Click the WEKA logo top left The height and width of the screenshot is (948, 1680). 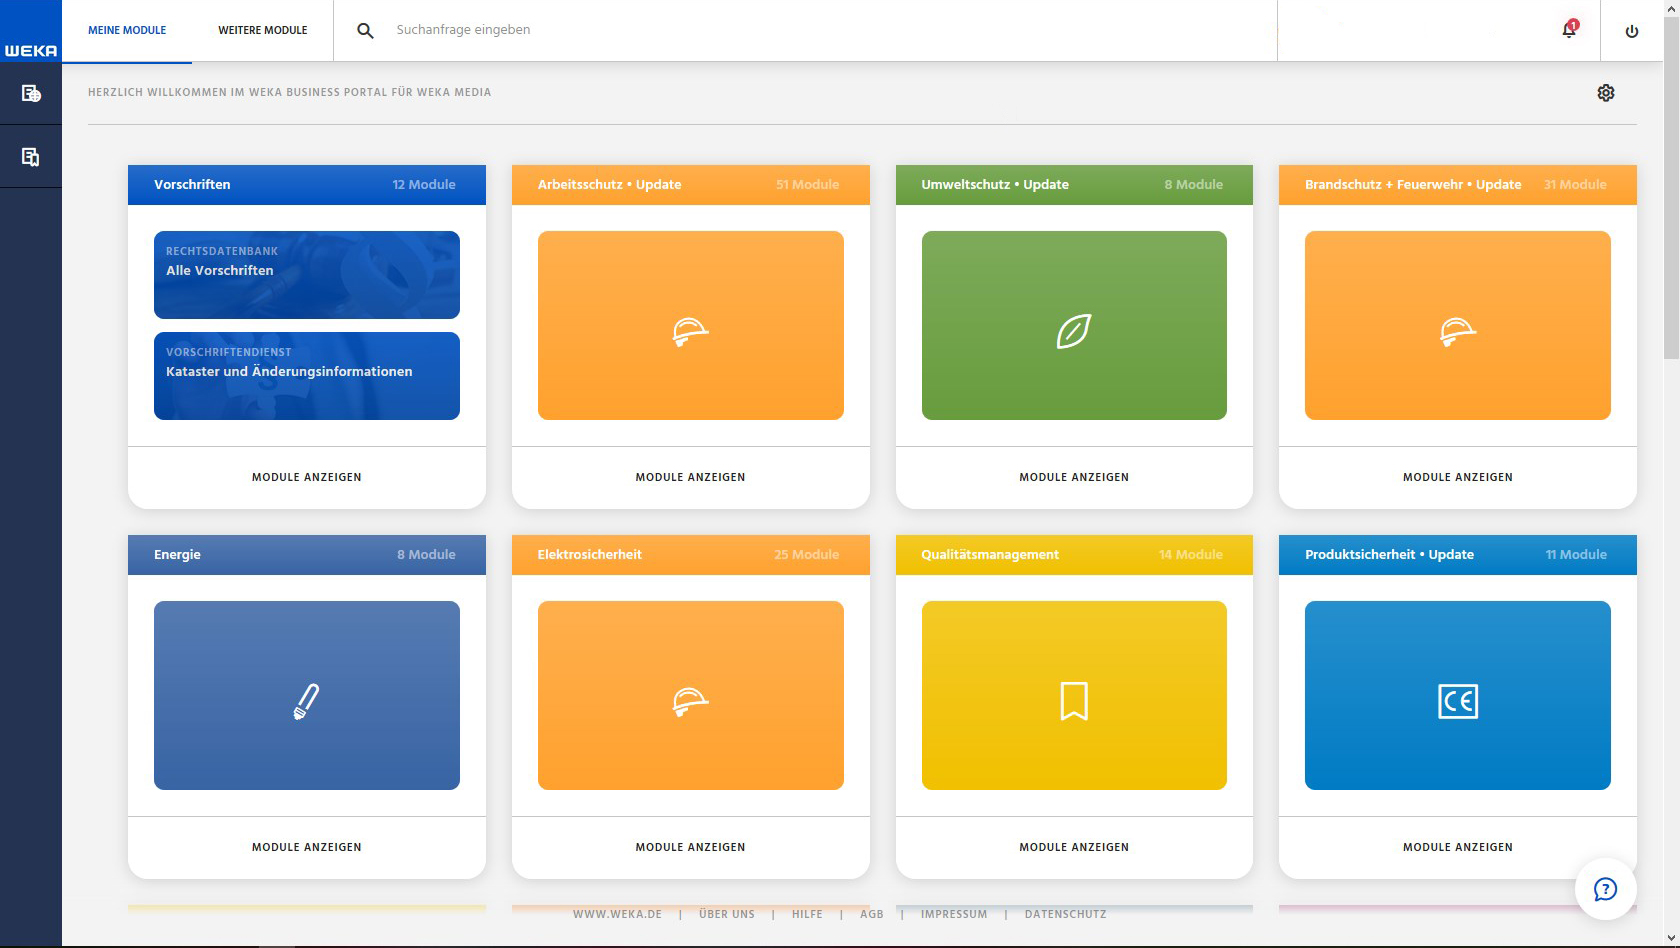(29, 30)
